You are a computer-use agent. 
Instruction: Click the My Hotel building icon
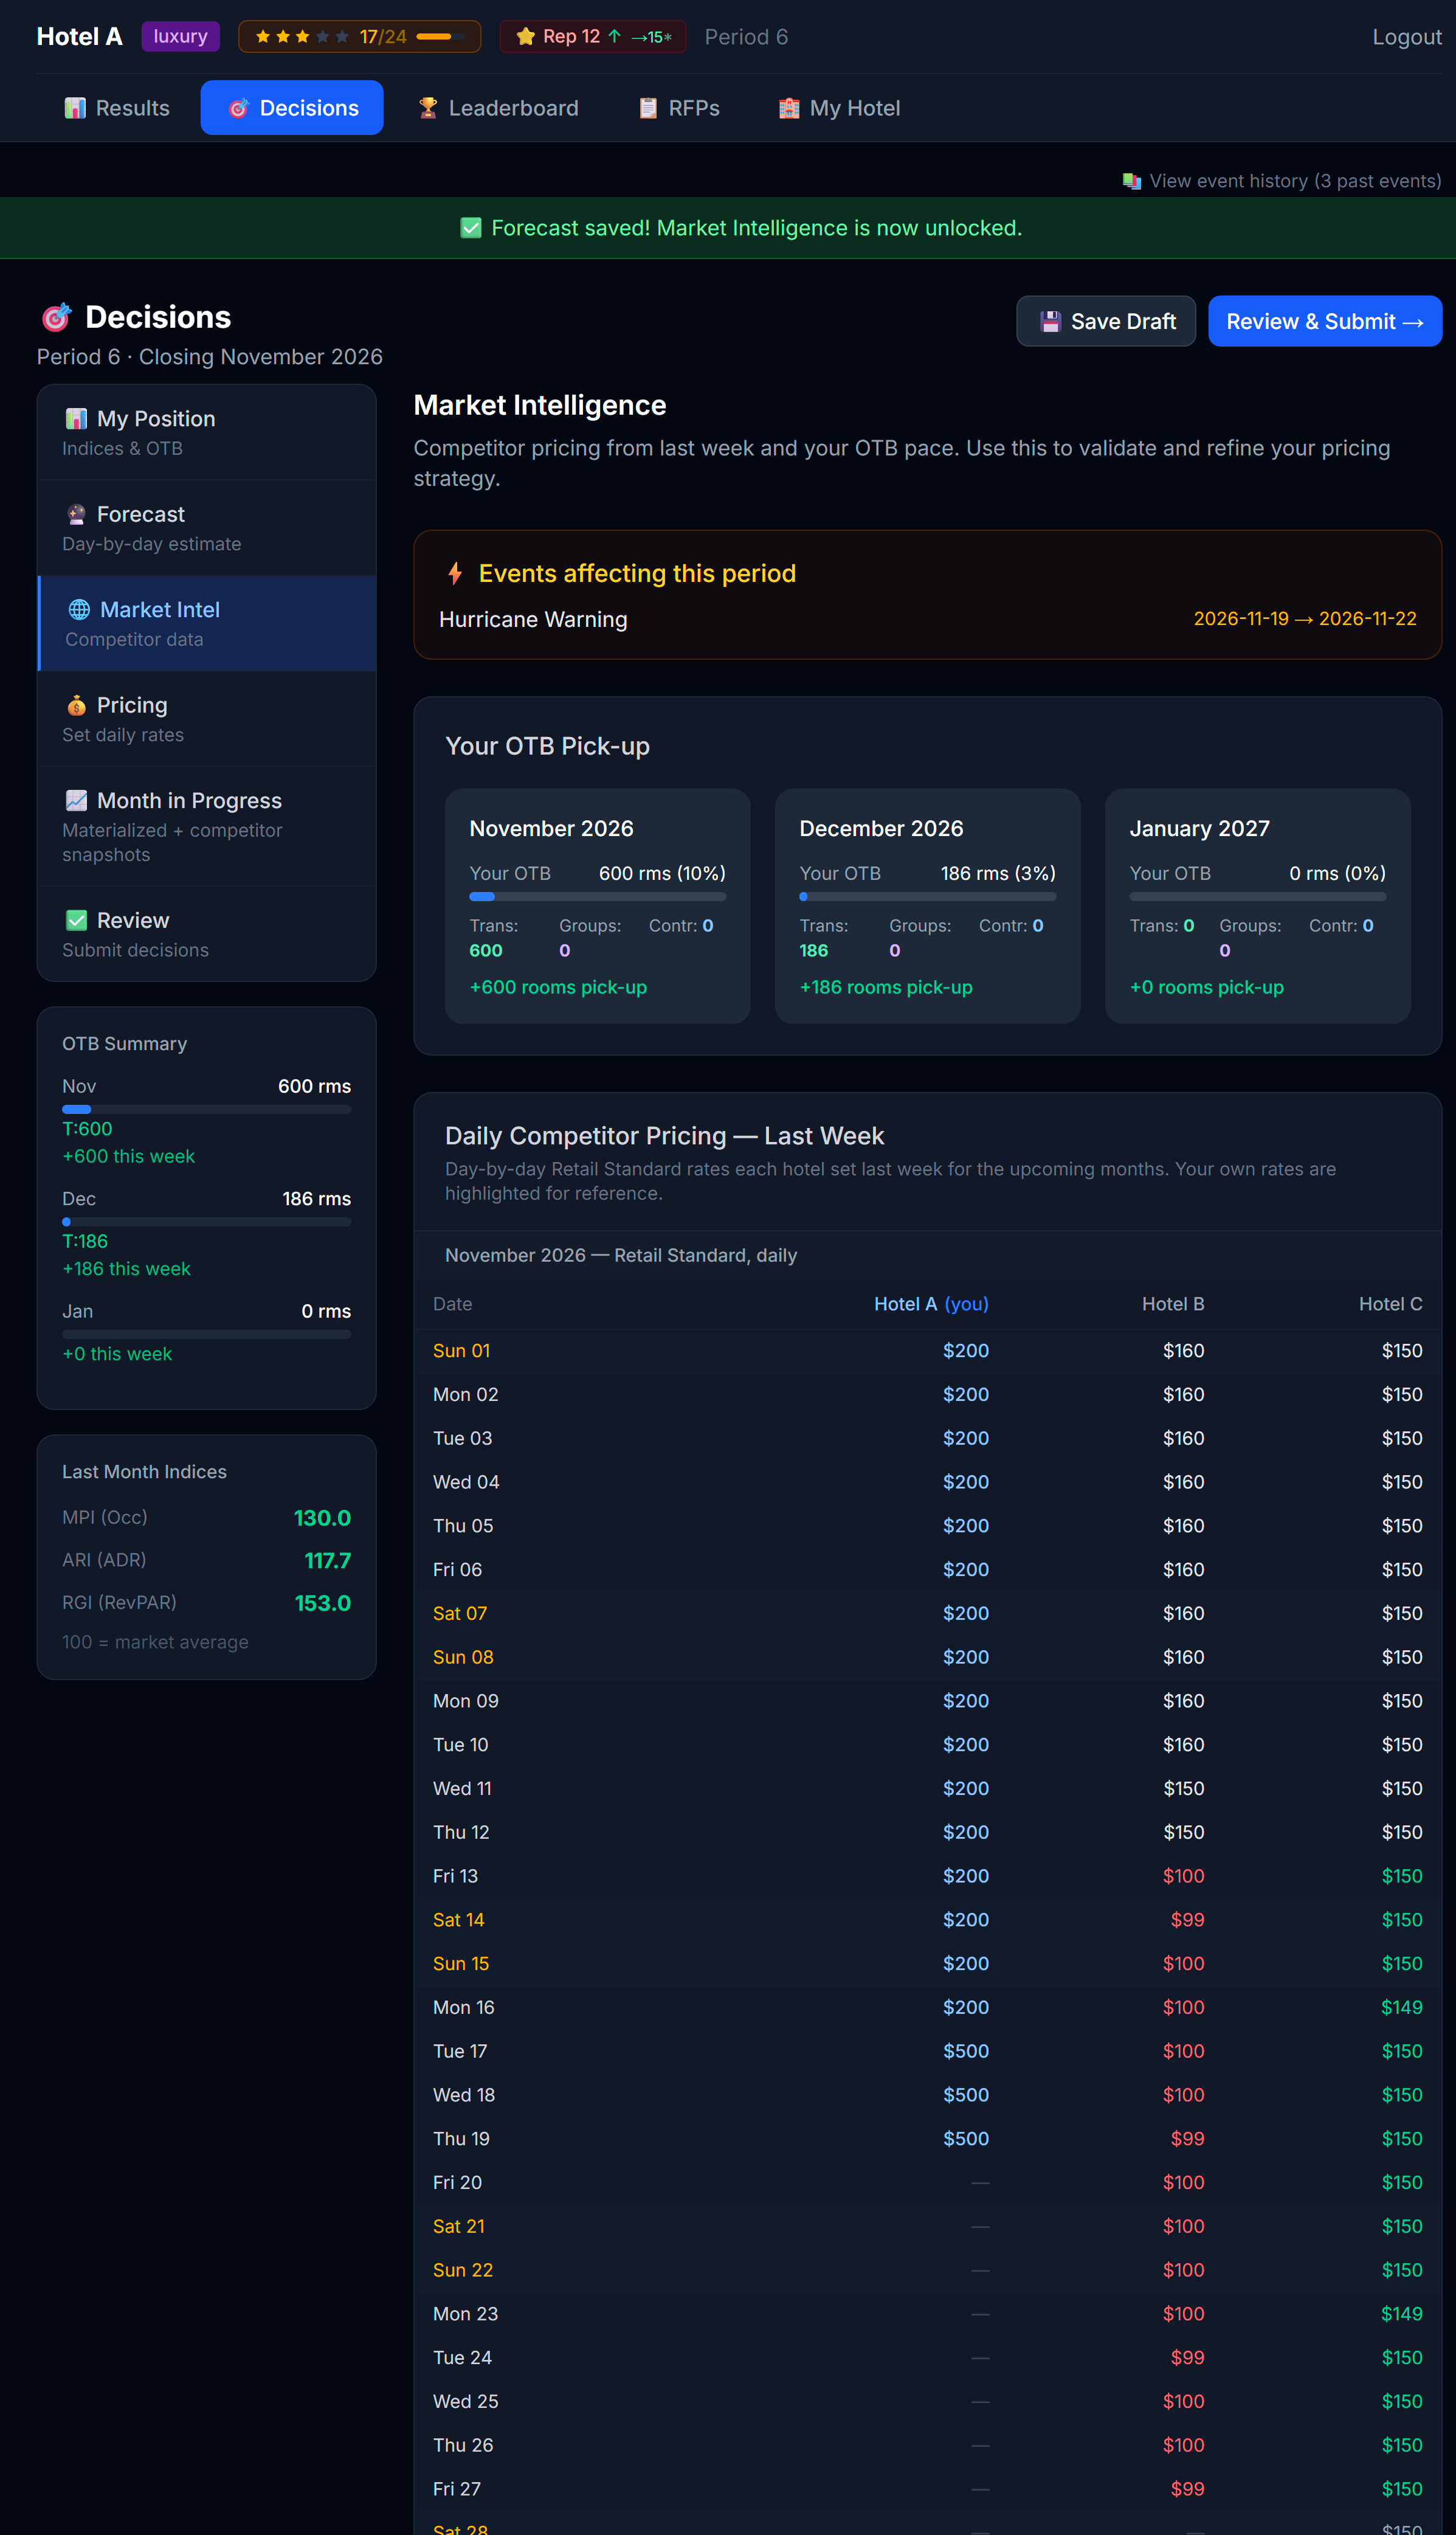(789, 108)
